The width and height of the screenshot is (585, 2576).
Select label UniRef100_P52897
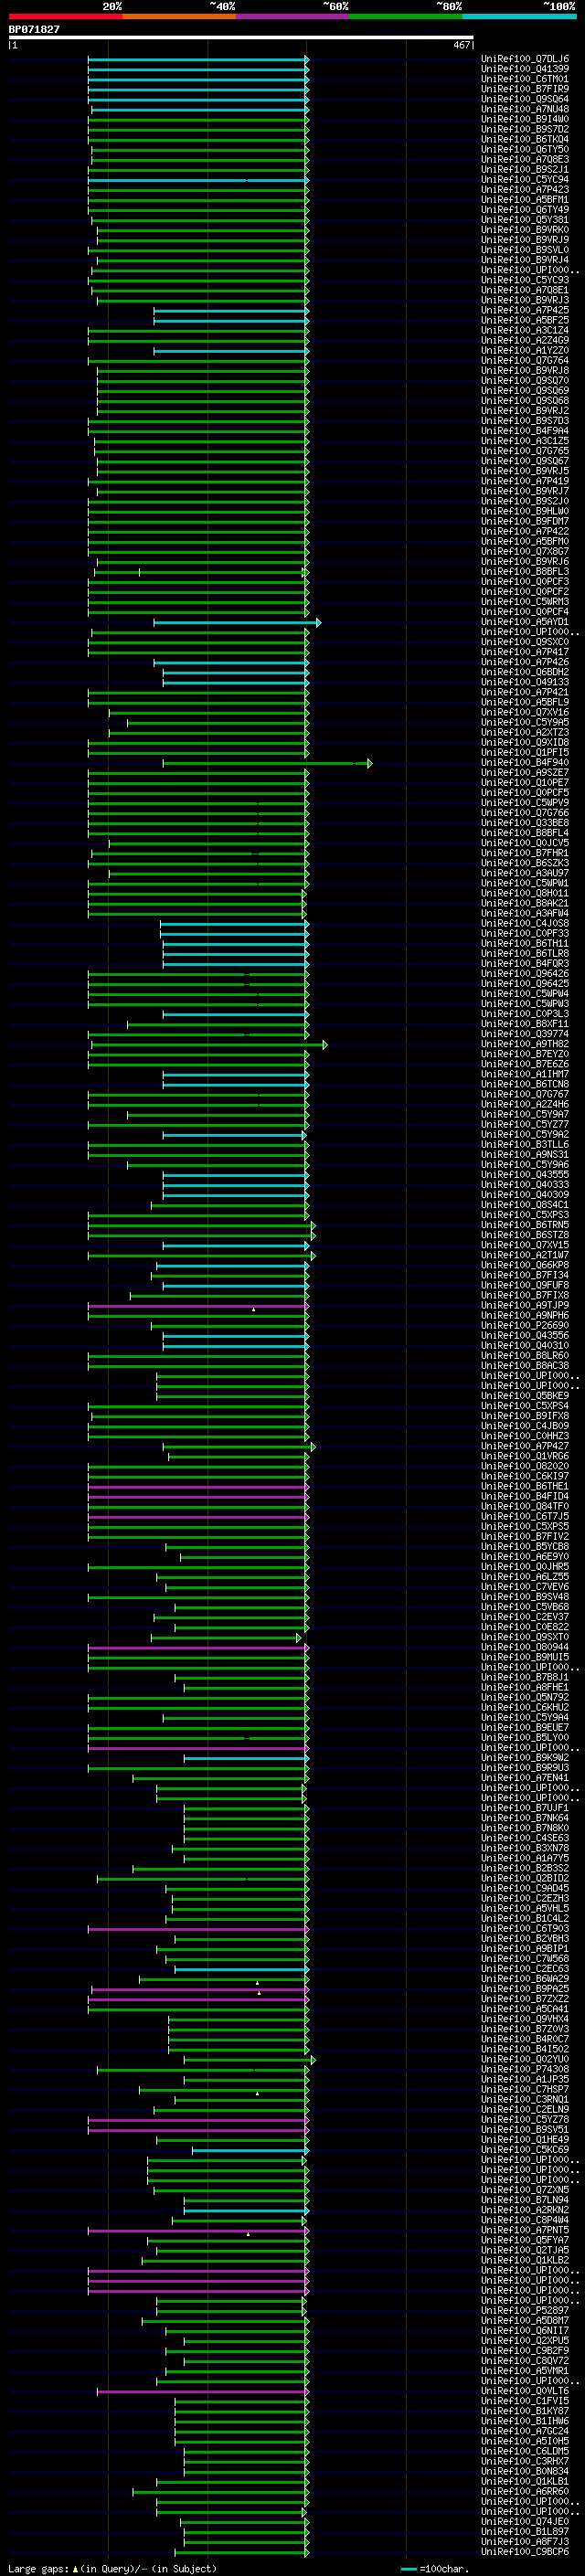coord(525,2310)
